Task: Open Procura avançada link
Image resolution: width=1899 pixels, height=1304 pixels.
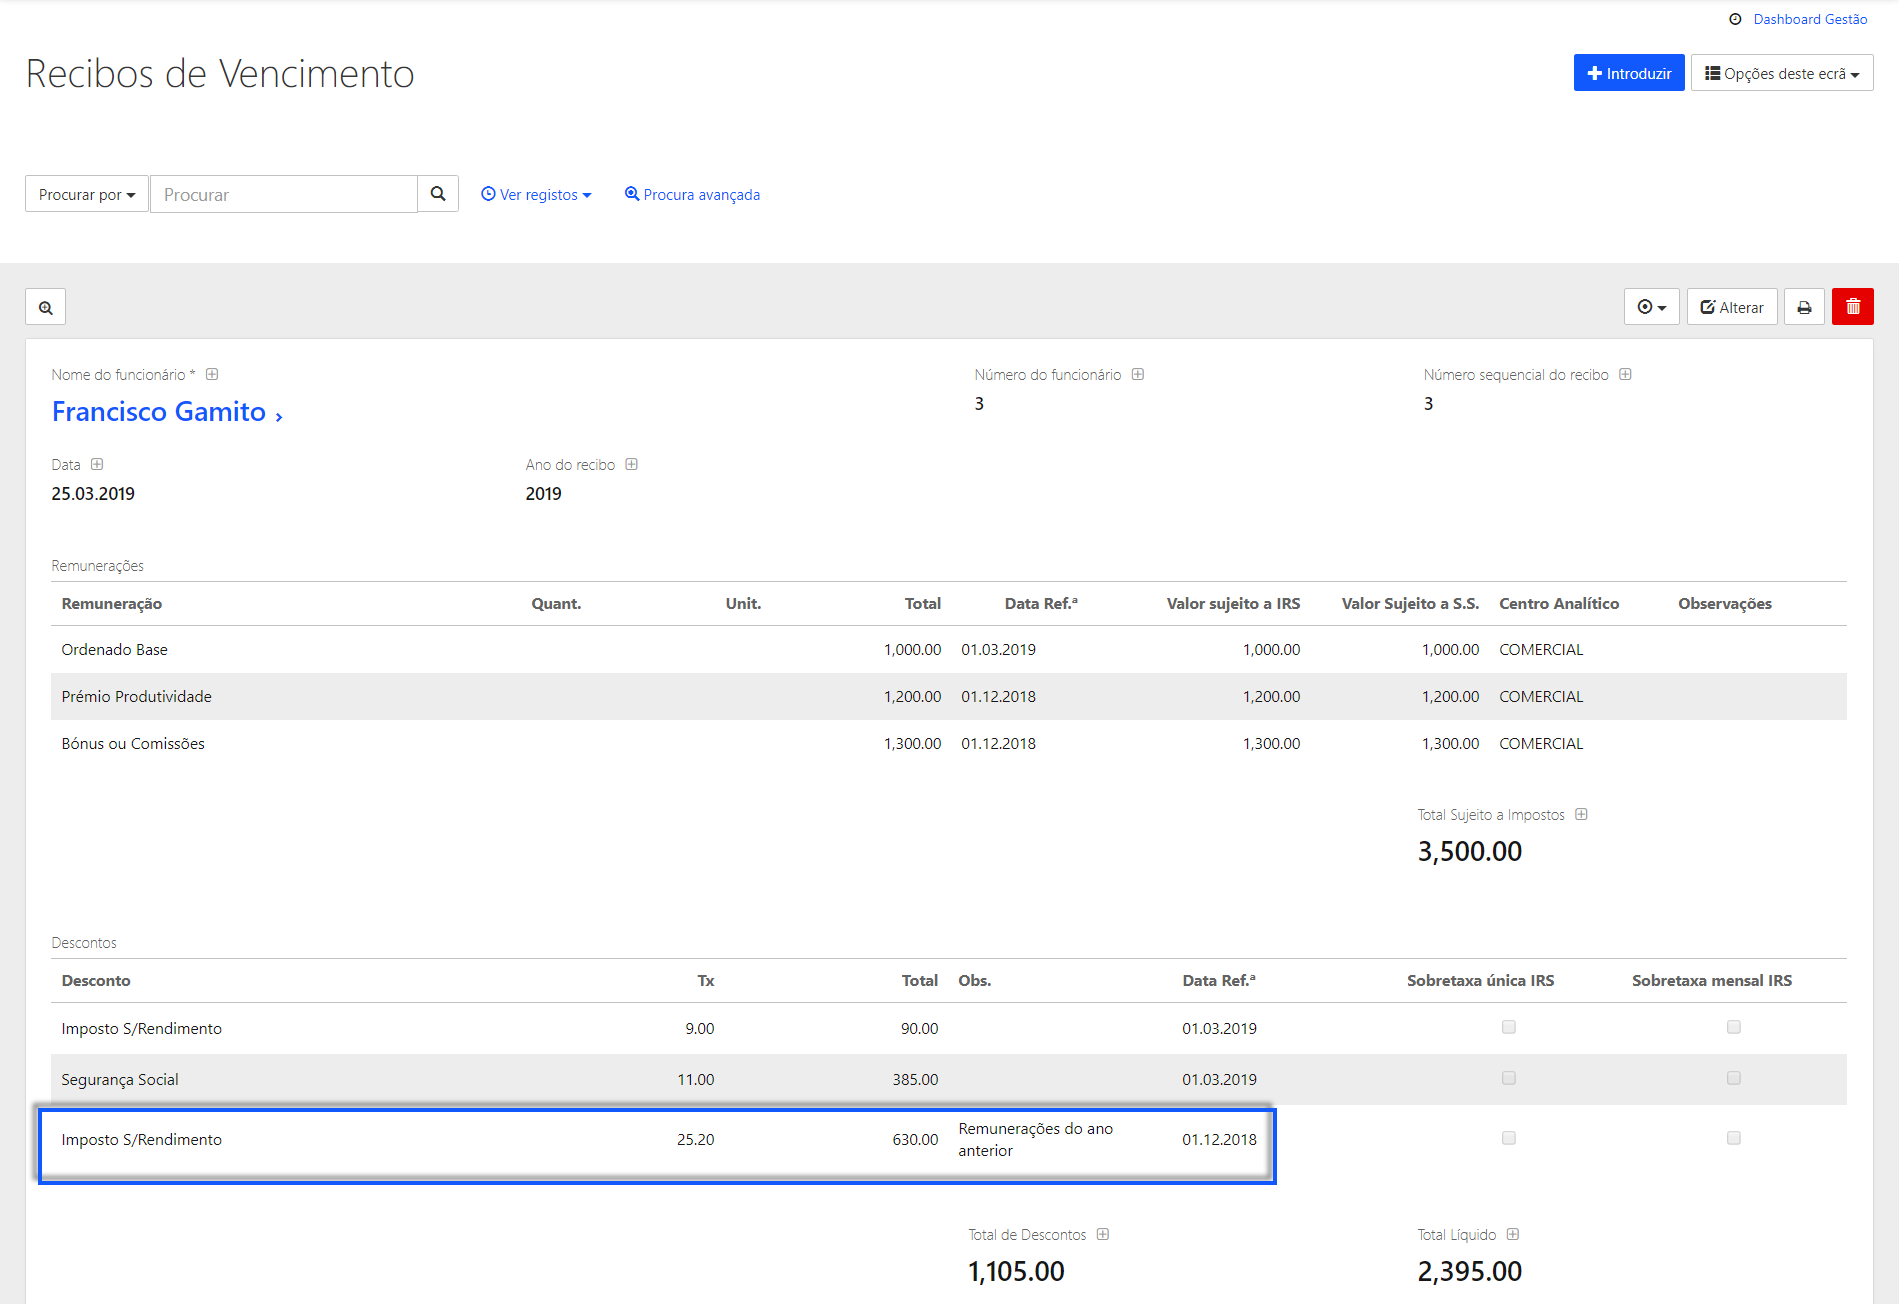Action: point(692,194)
